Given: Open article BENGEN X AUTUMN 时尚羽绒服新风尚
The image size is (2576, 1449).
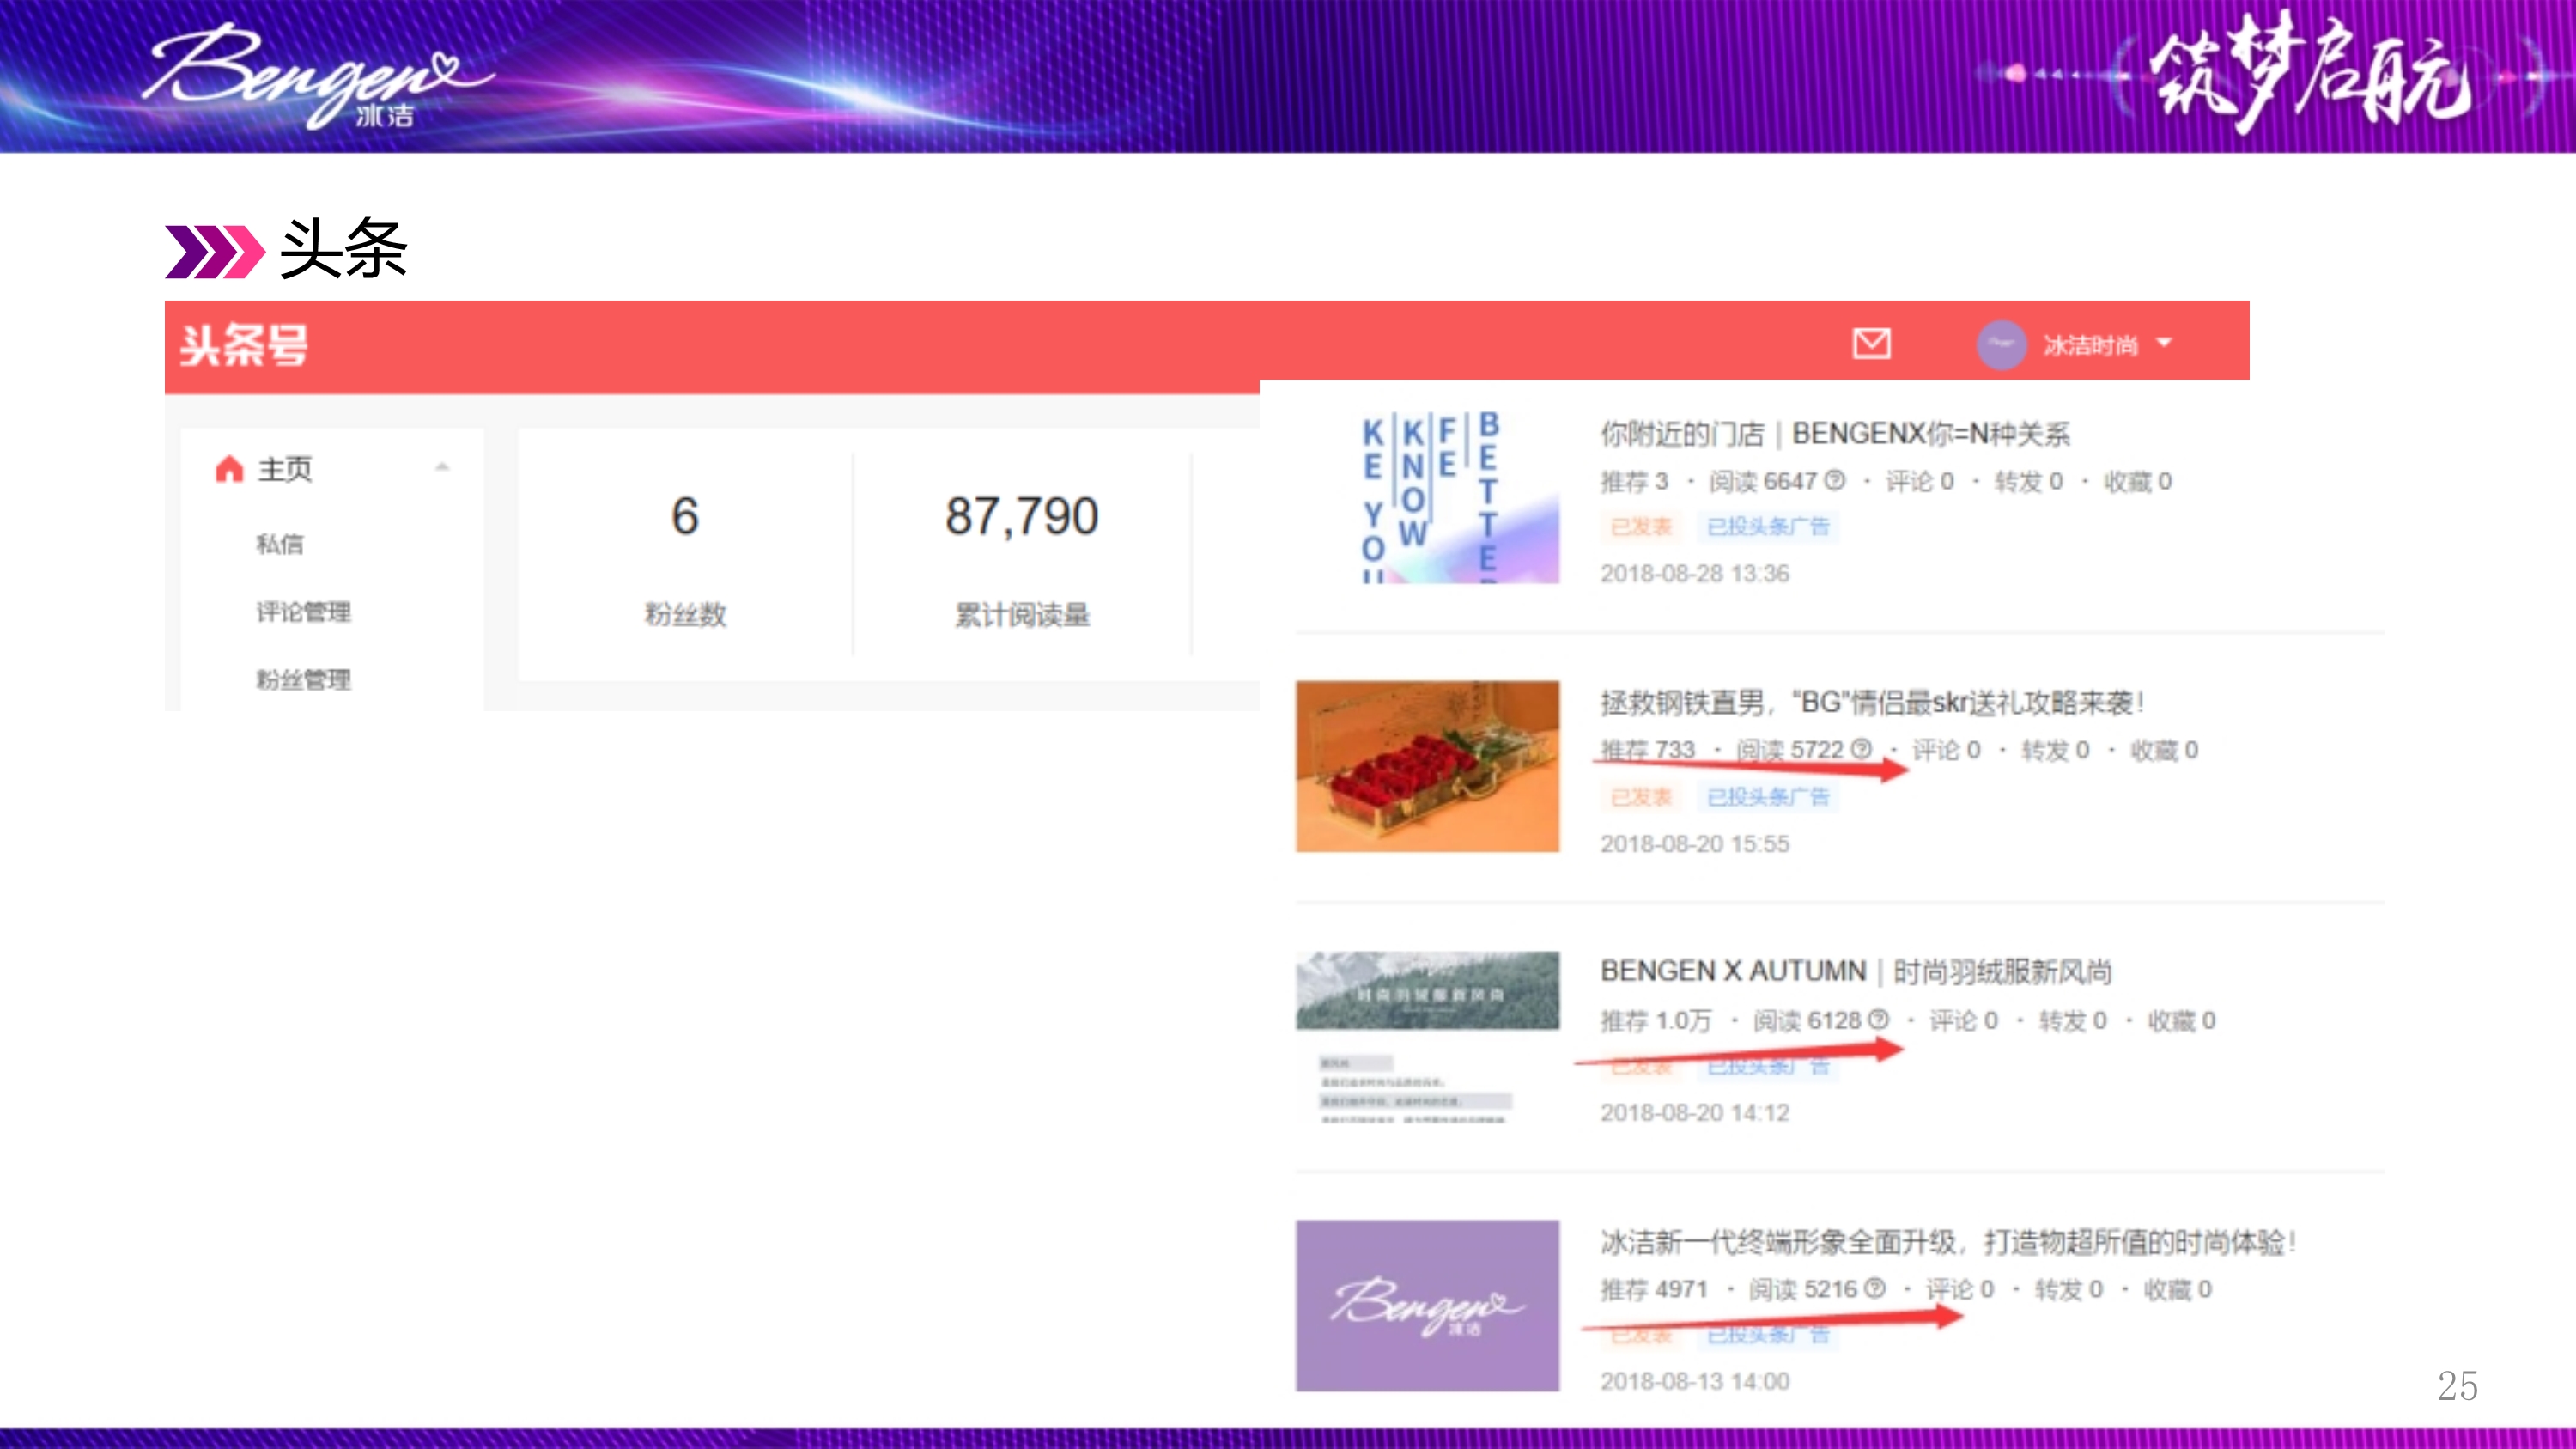Looking at the screenshot, I should pyautogui.click(x=1856, y=971).
